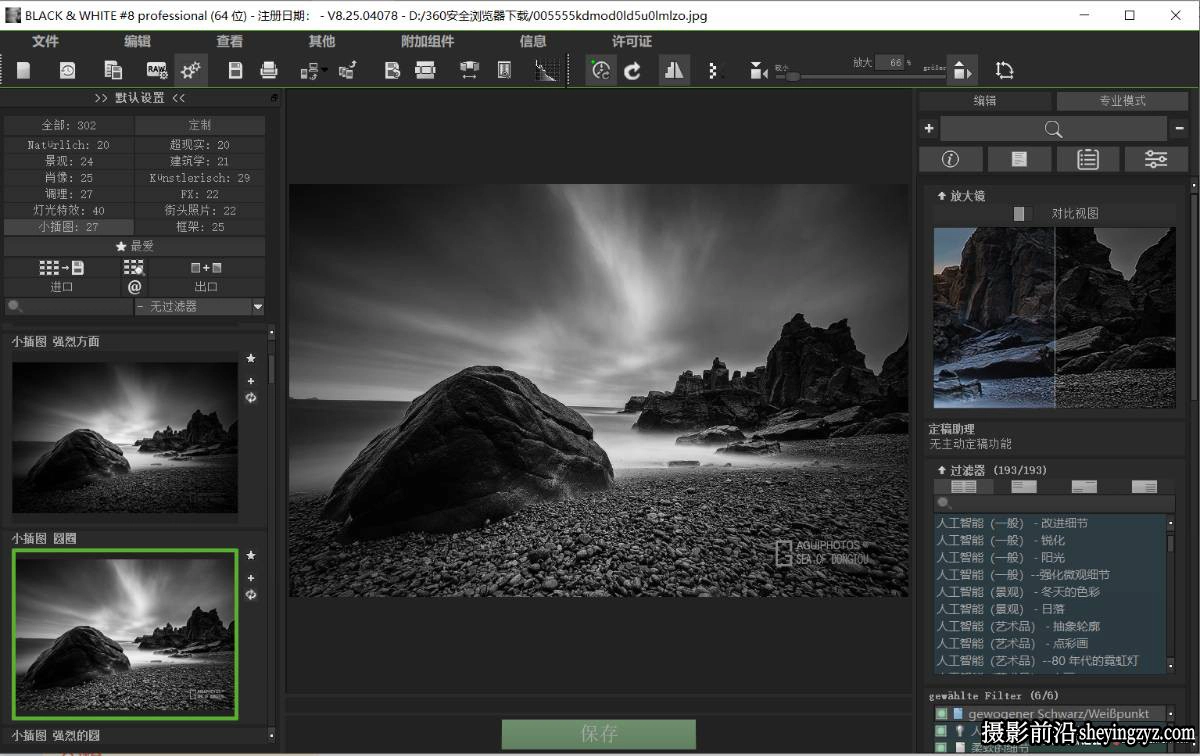Select filter 人工智能 (一般) - 锐化
Viewport: 1200px width, 756px height.
[x=1050, y=540]
